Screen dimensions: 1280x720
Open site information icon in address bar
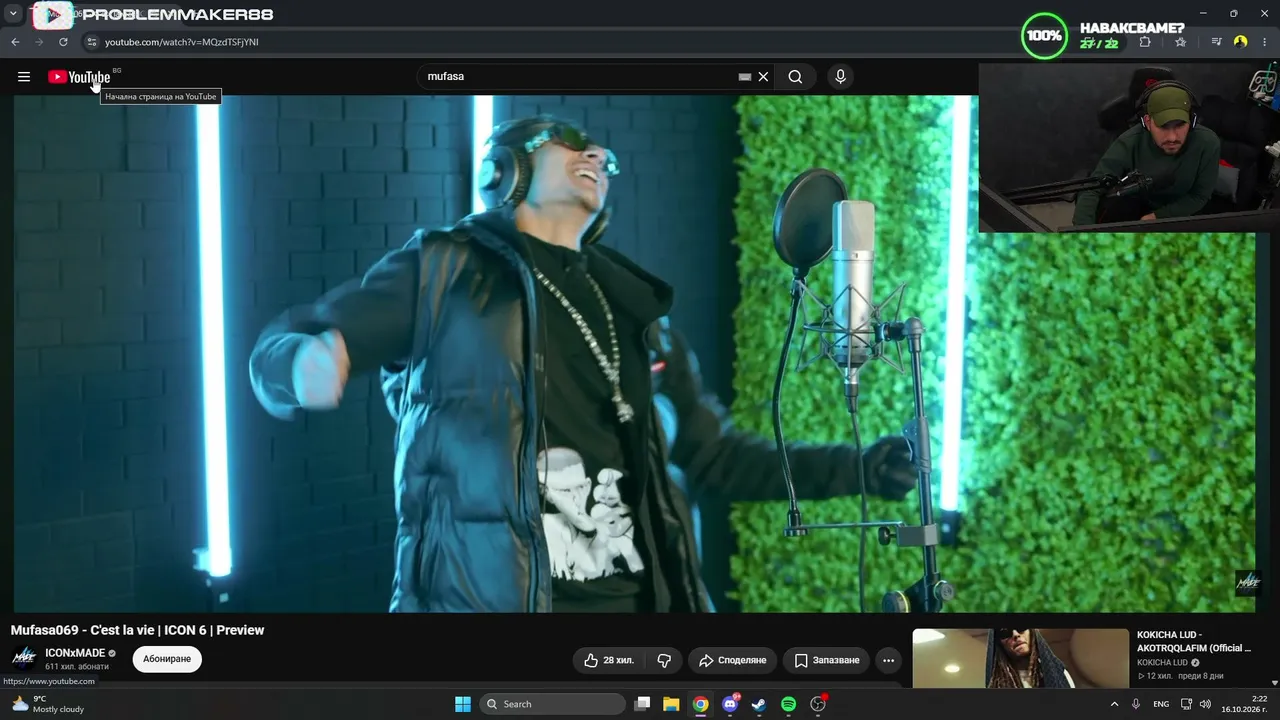92,42
